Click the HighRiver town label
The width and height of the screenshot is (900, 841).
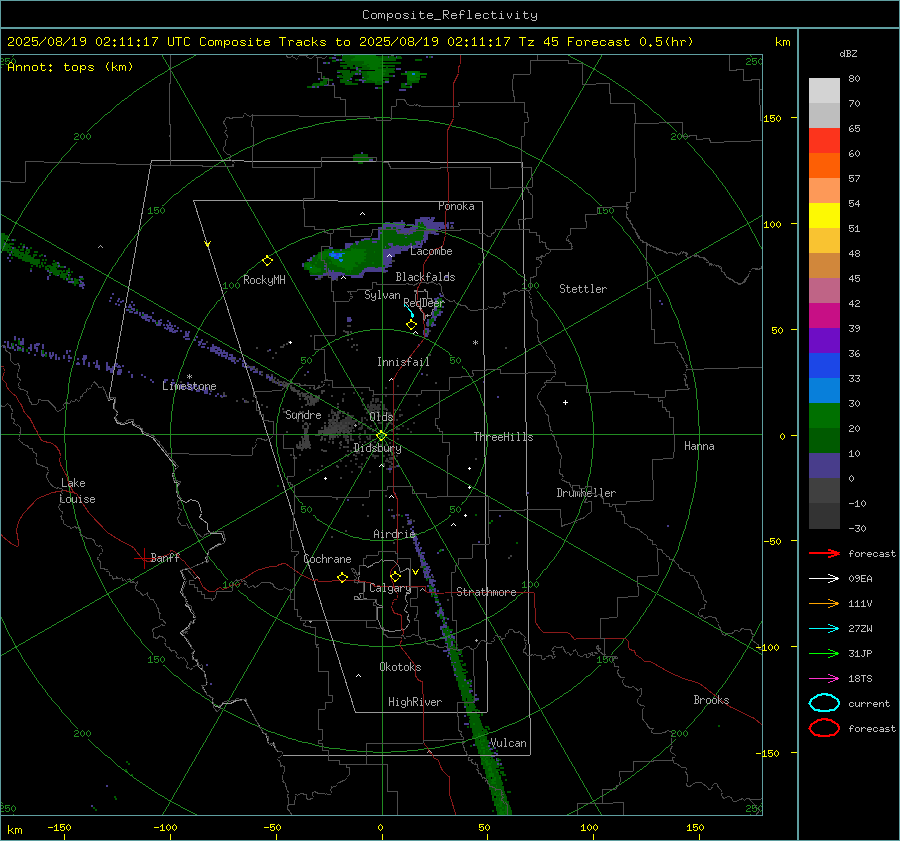(x=415, y=702)
